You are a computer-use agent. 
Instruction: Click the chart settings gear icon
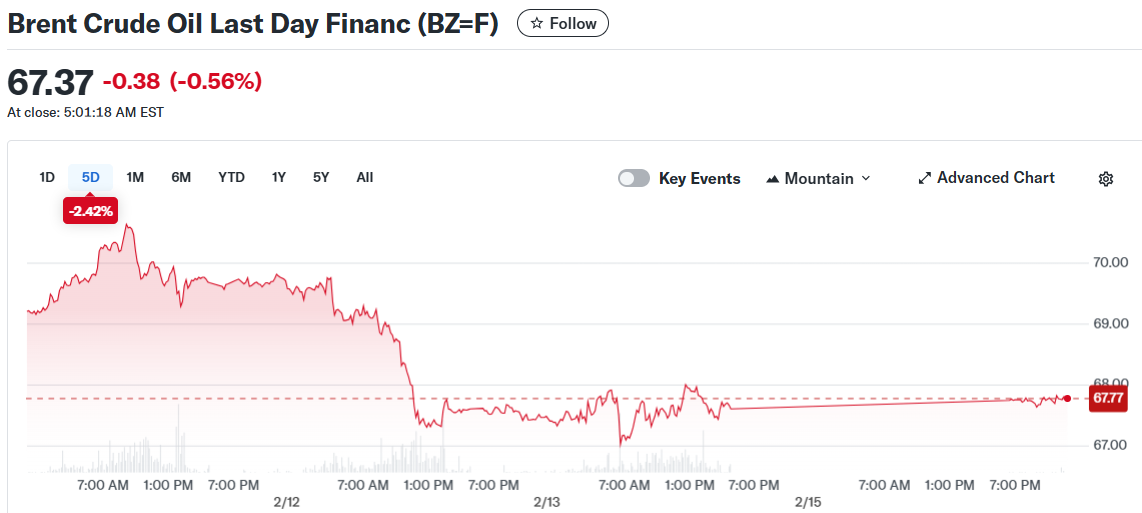[1105, 179]
